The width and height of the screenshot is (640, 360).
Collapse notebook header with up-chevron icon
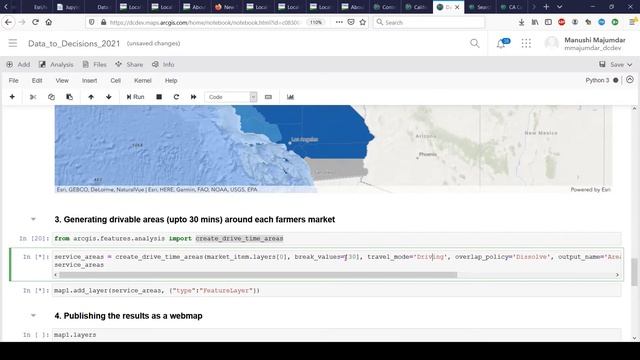(630, 80)
